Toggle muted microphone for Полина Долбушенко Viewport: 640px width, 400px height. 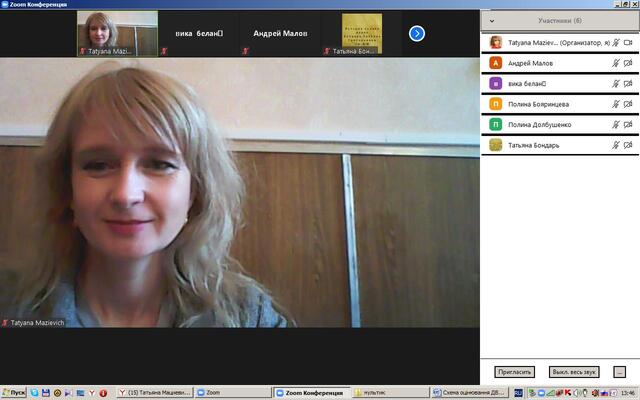(x=616, y=124)
